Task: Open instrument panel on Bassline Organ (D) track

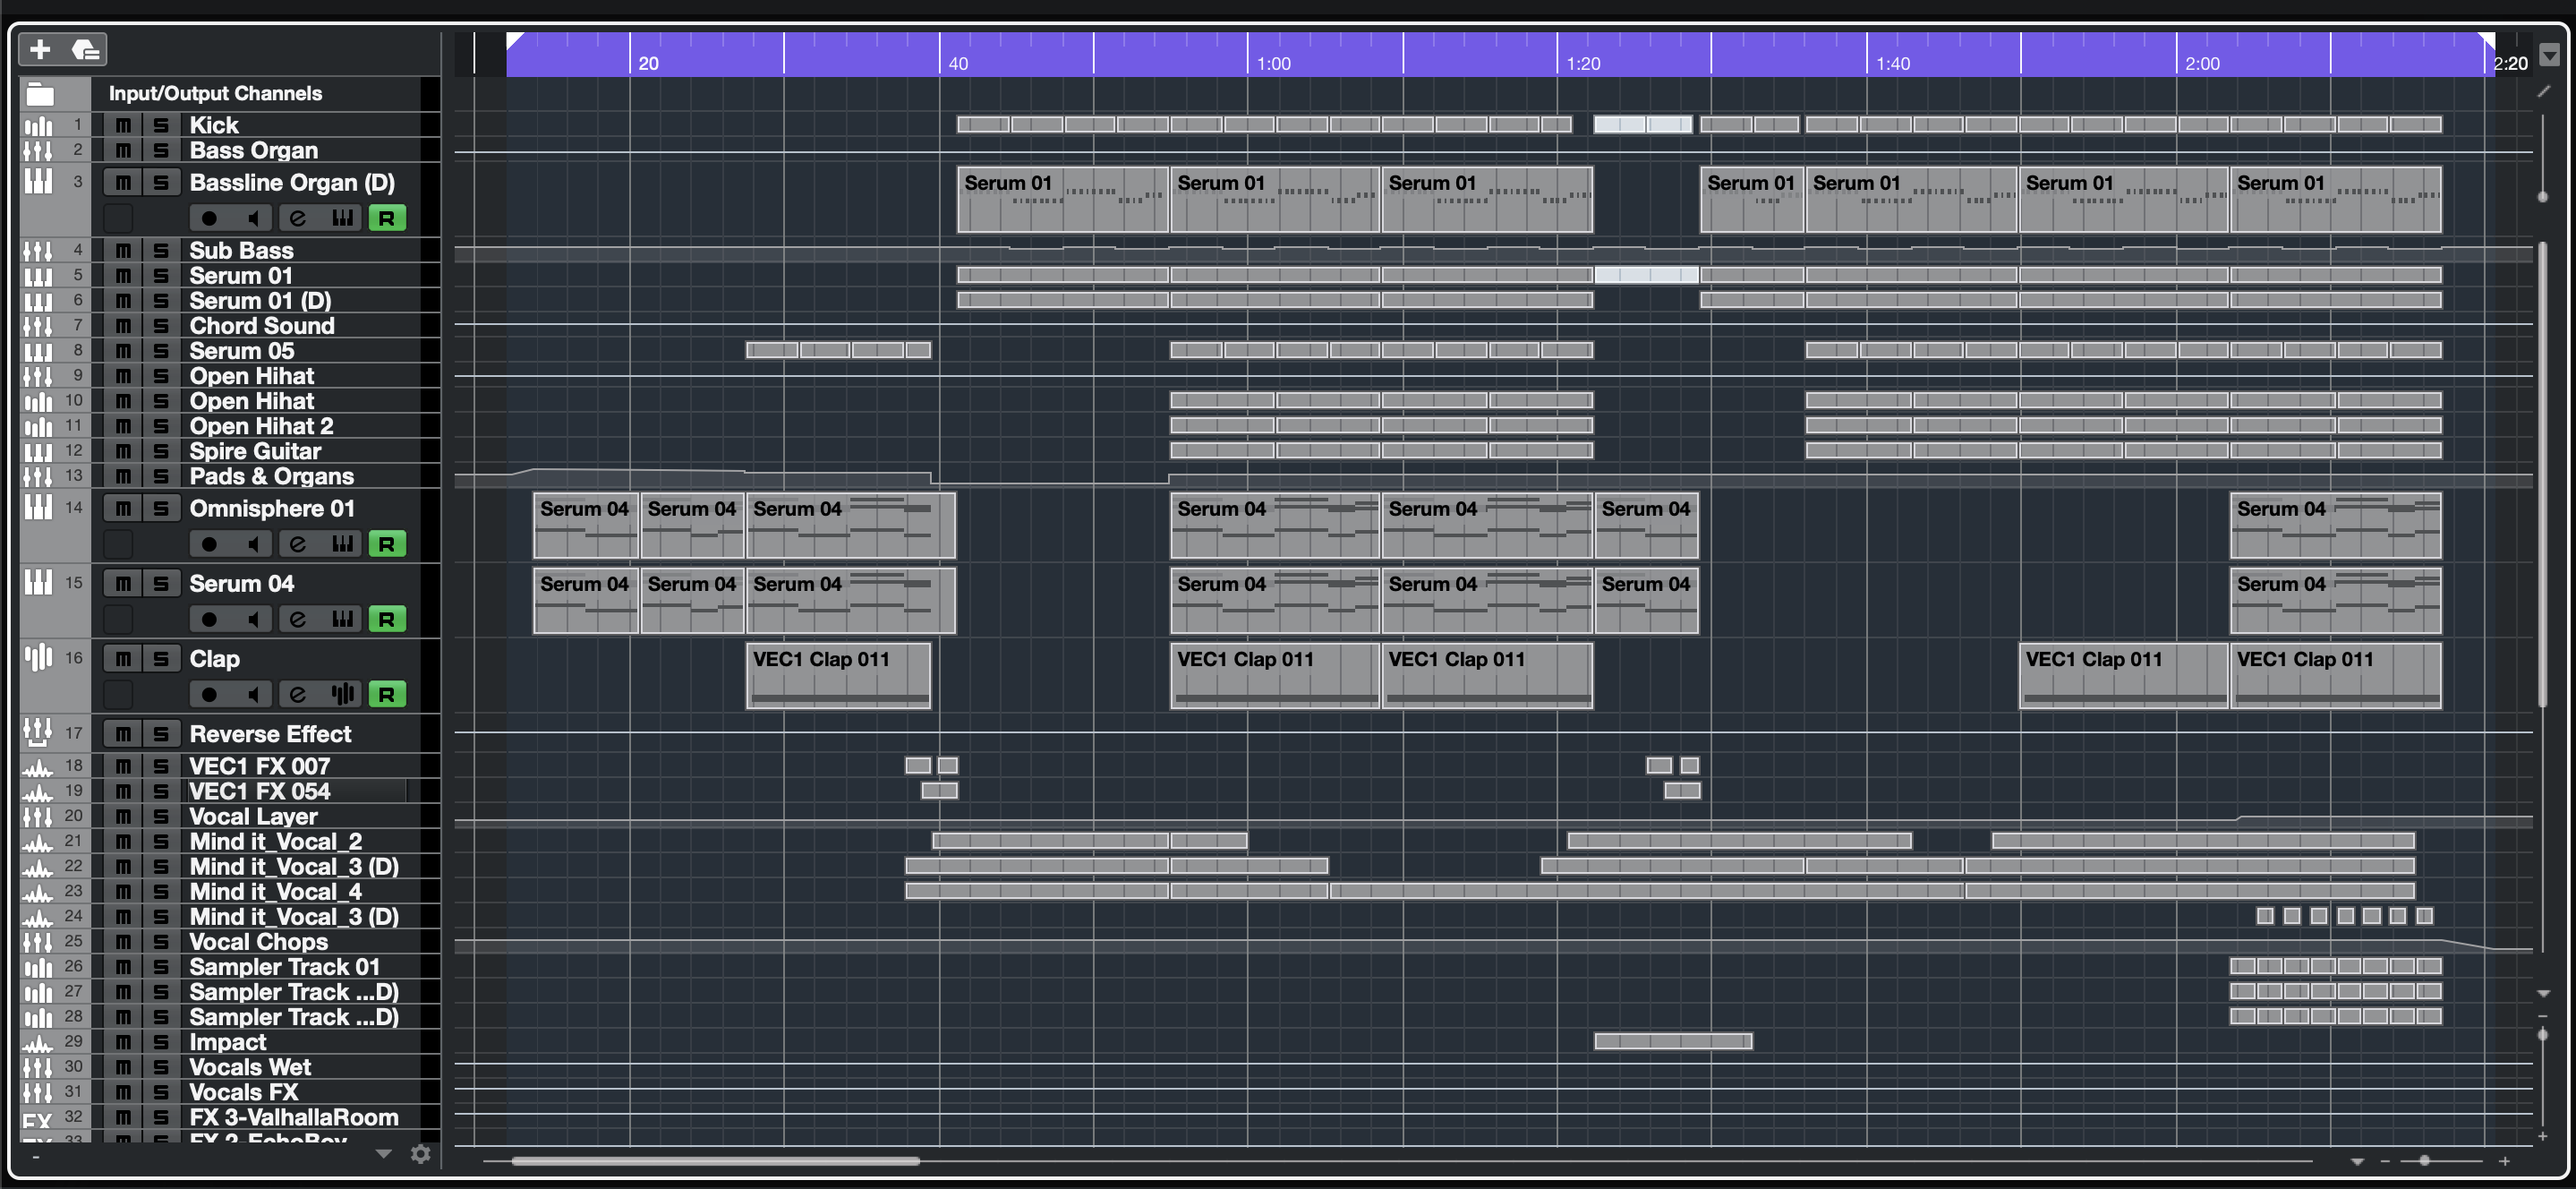Action: (x=343, y=218)
